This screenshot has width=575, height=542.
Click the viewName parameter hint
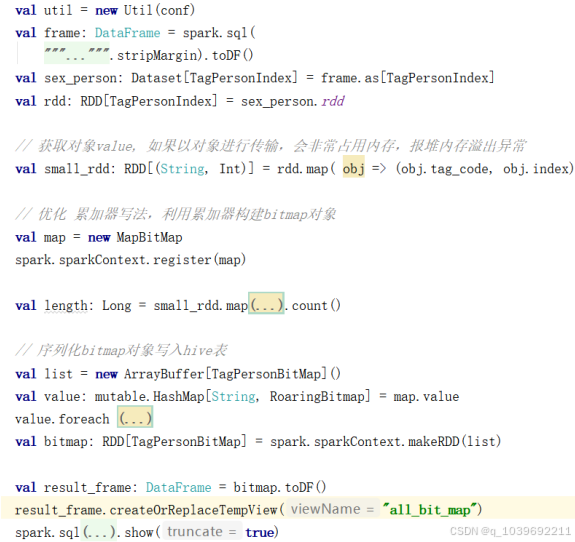tap(332, 509)
